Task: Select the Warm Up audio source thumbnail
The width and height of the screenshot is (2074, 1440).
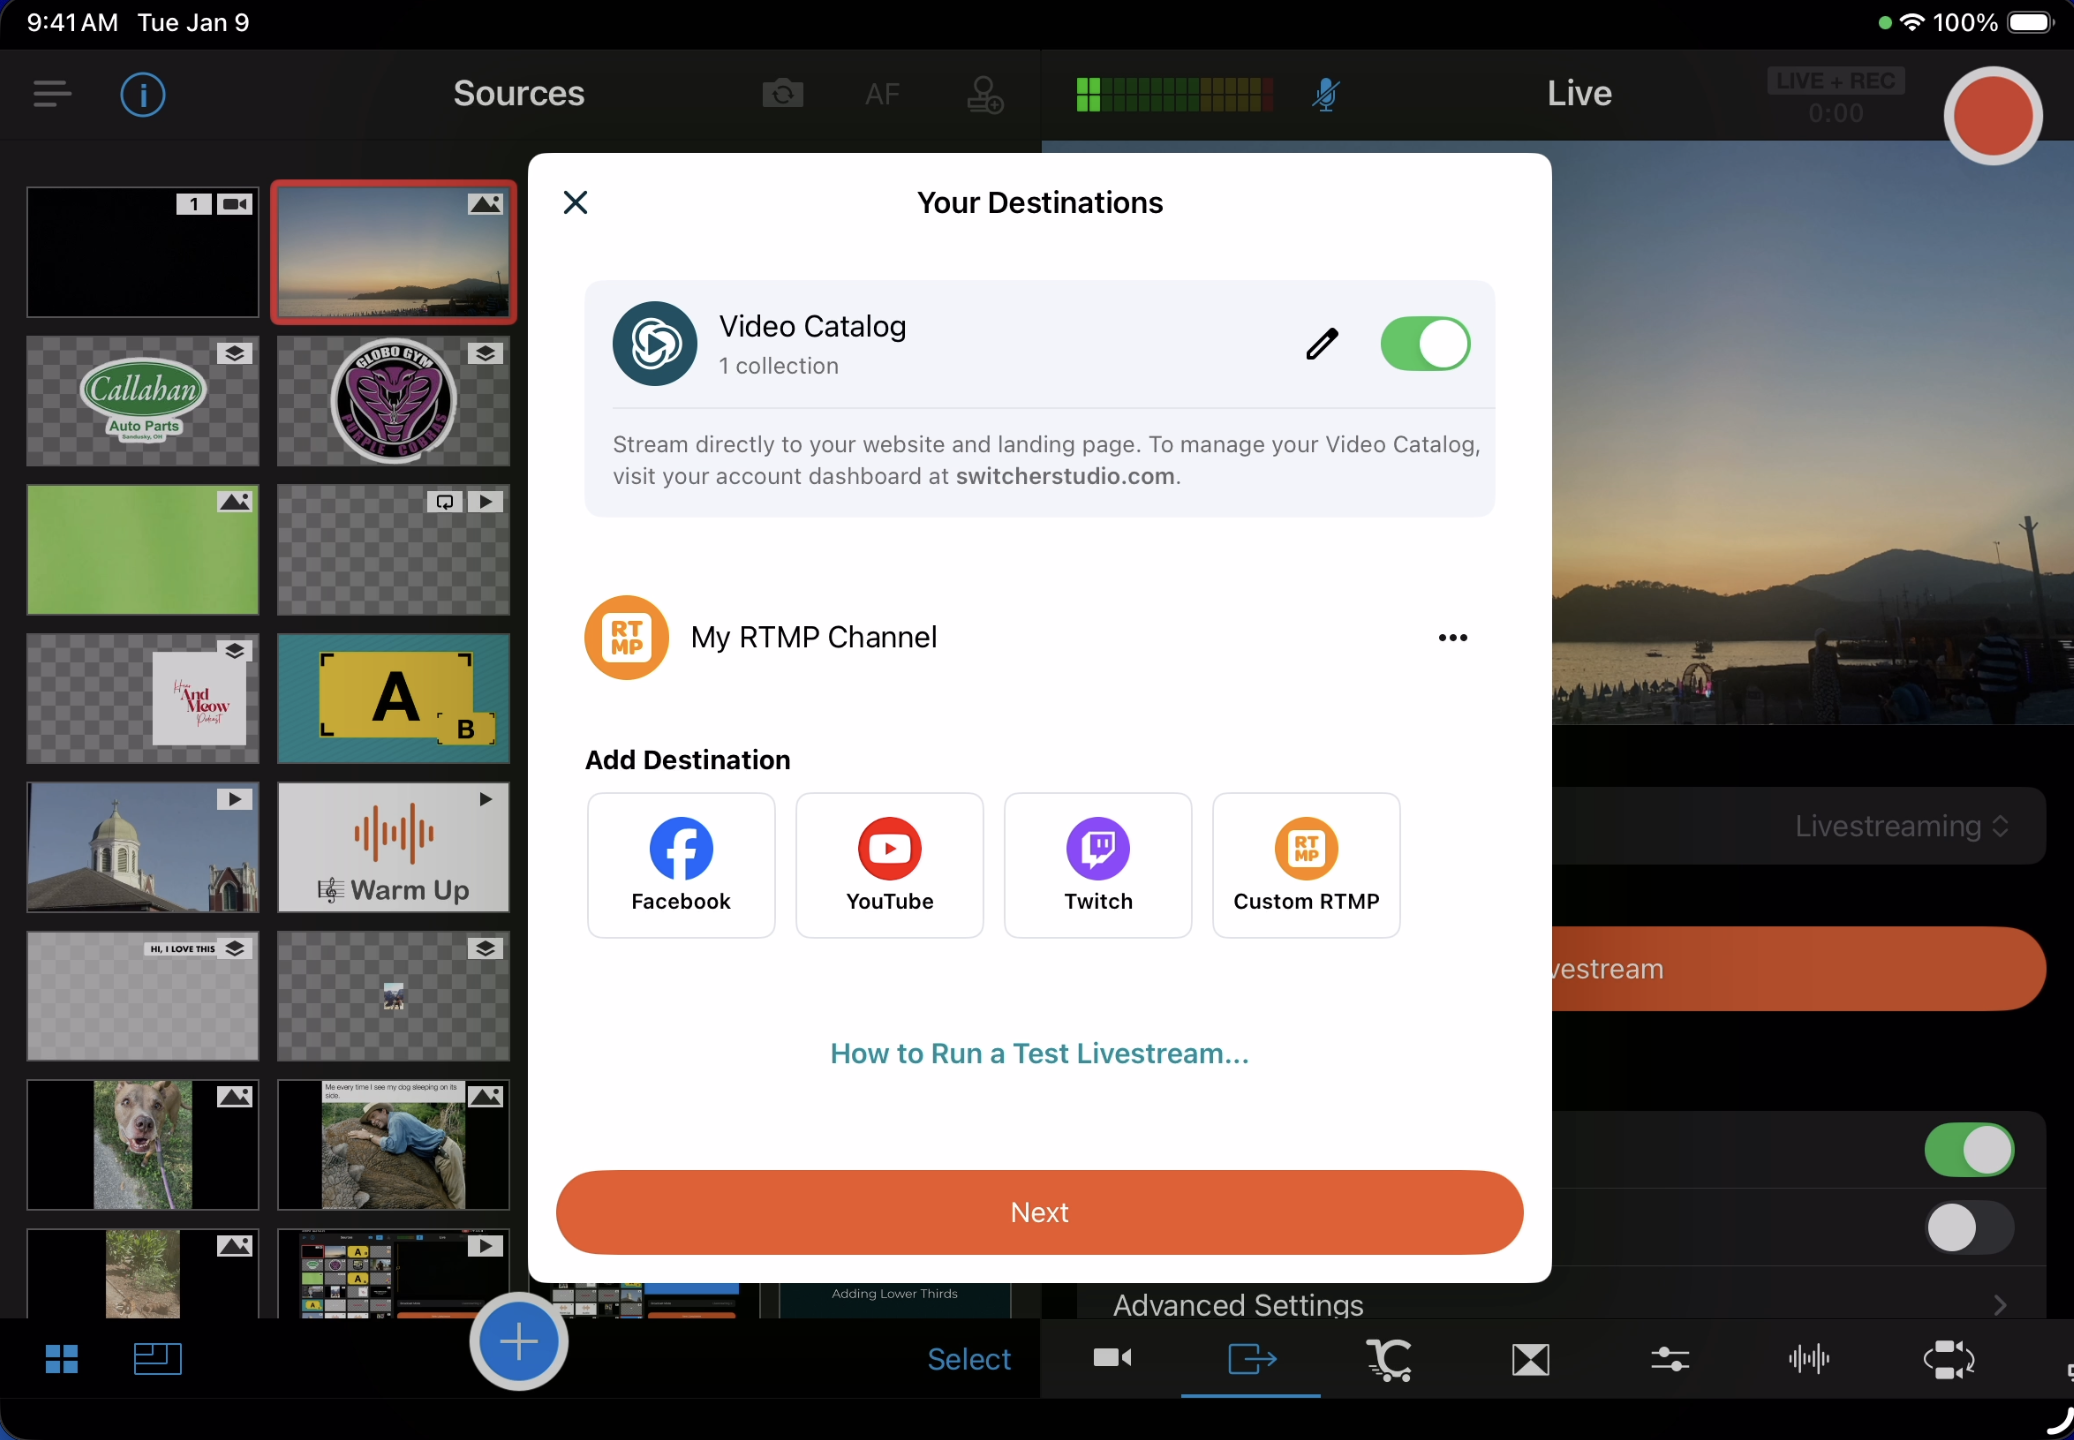Action: 393,847
